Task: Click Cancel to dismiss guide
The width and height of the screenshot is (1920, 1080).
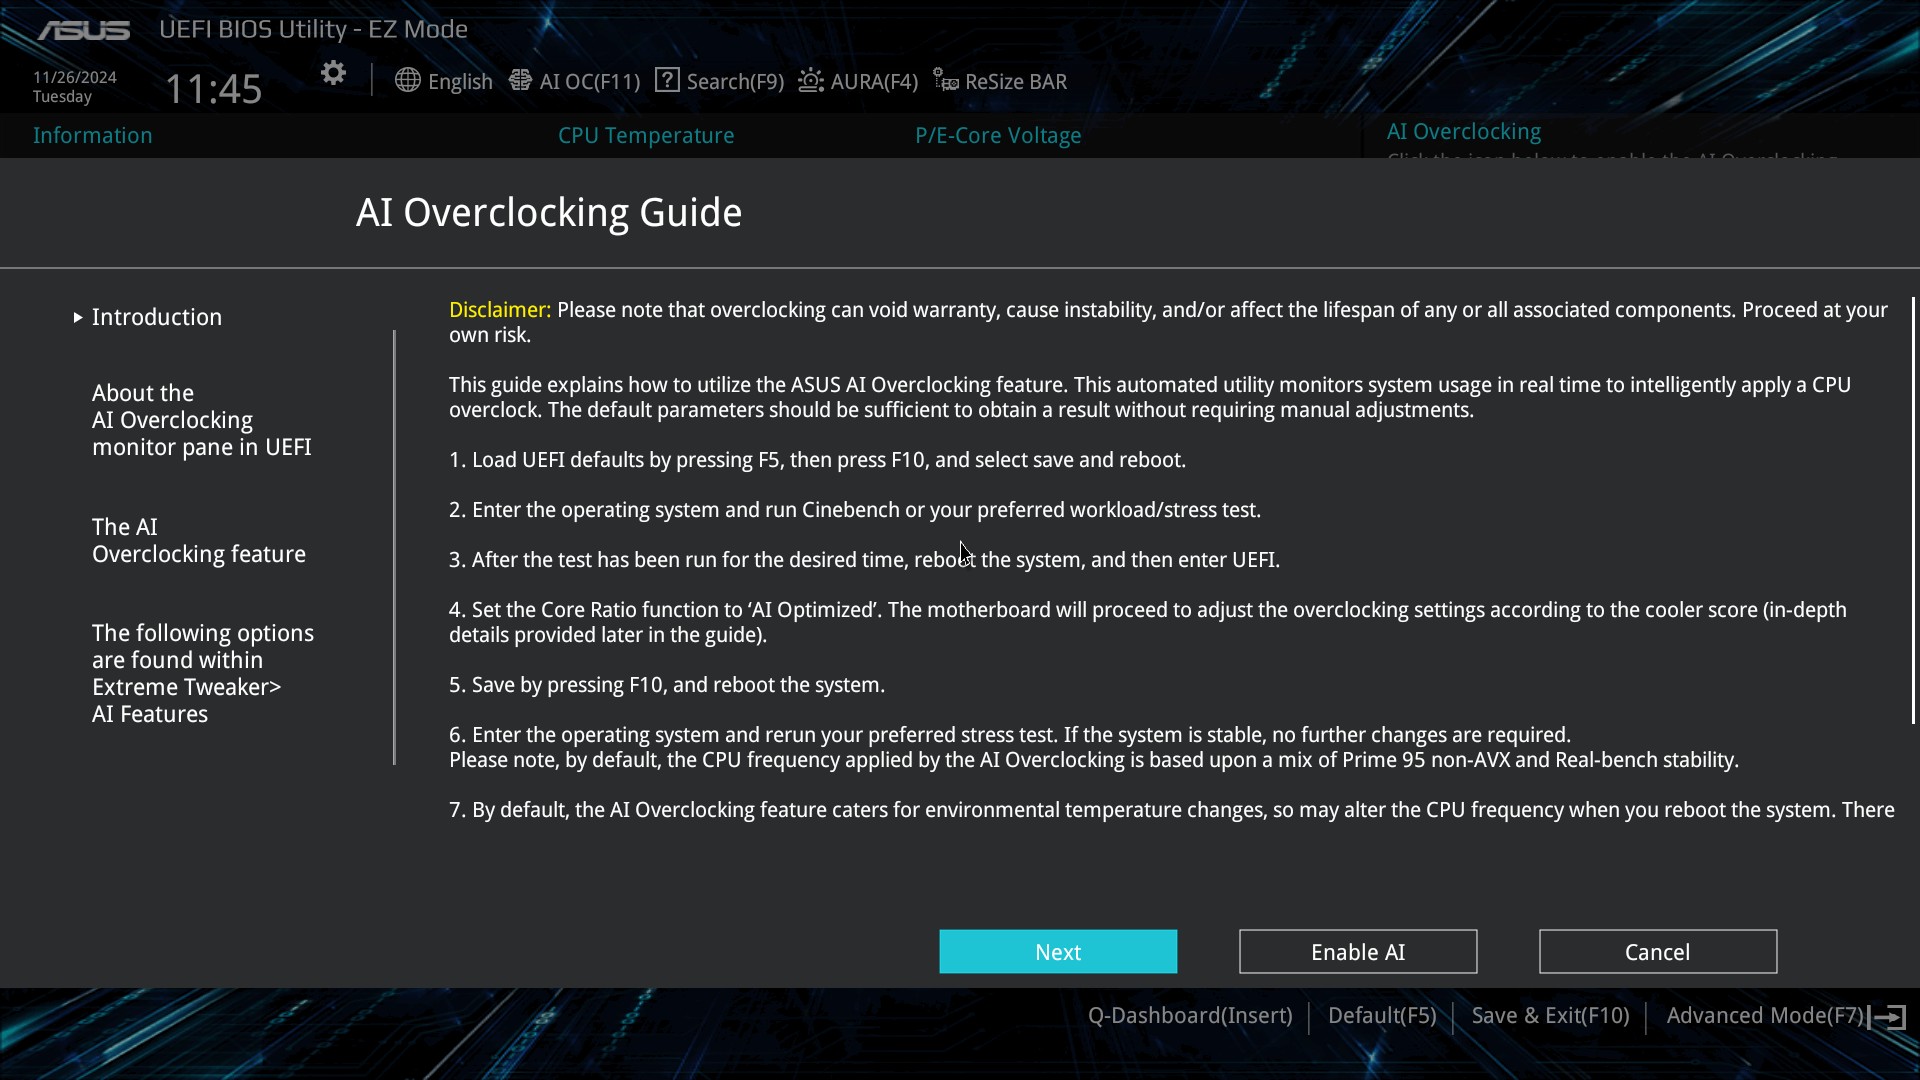Action: [x=1658, y=952]
